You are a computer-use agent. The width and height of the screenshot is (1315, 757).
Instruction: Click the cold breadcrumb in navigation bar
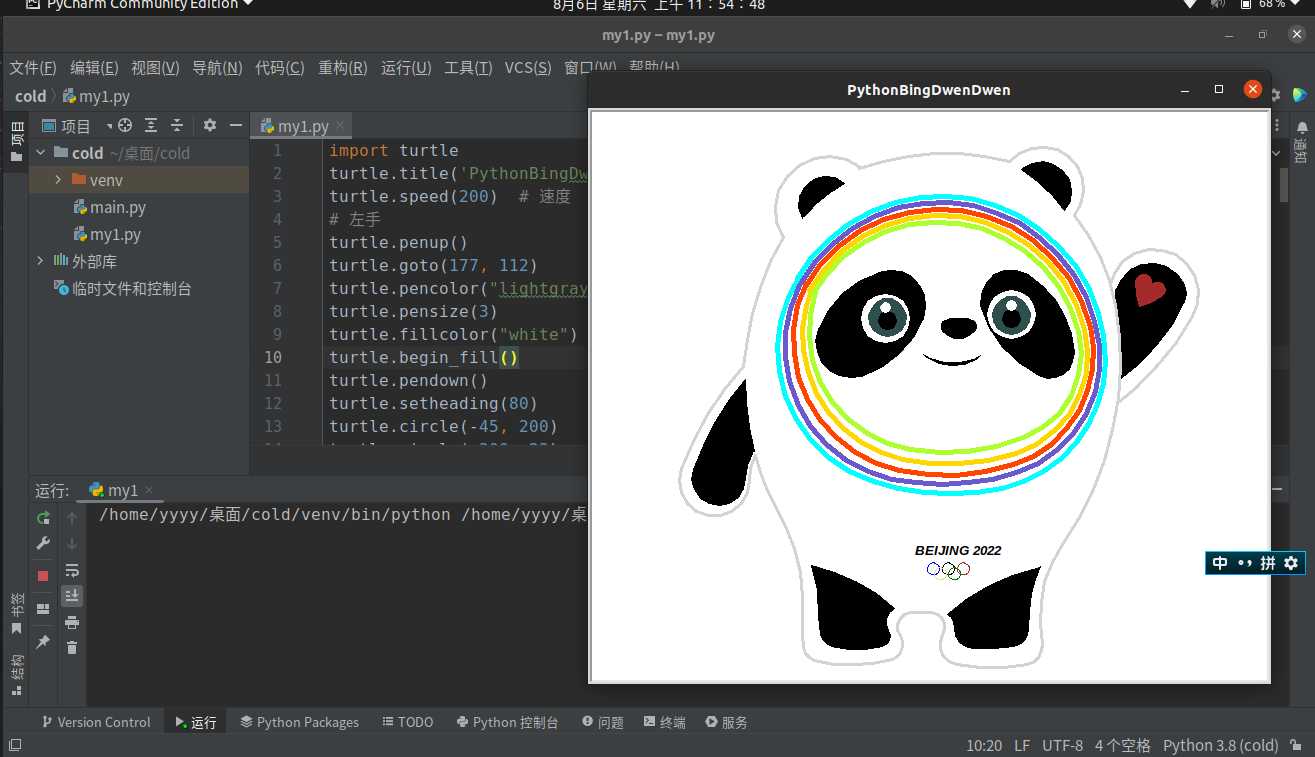(31, 97)
